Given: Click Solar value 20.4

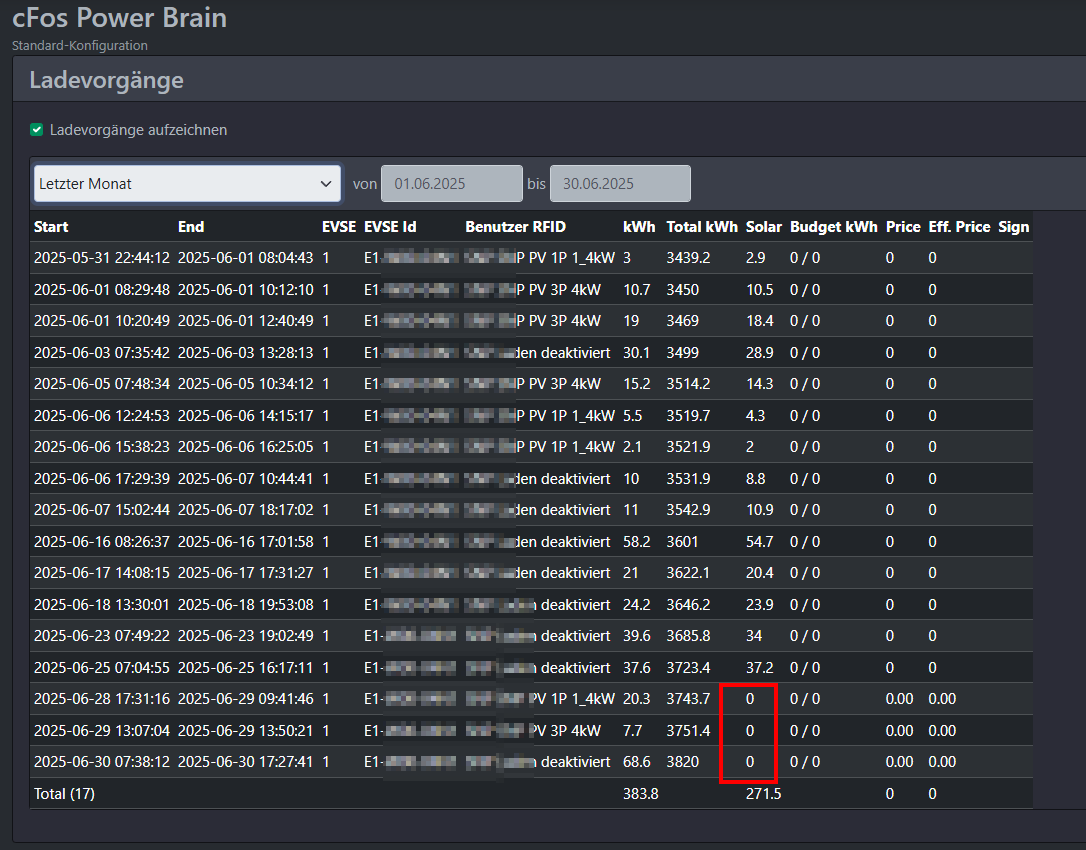Looking at the screenshot, I should pos(759,573).
